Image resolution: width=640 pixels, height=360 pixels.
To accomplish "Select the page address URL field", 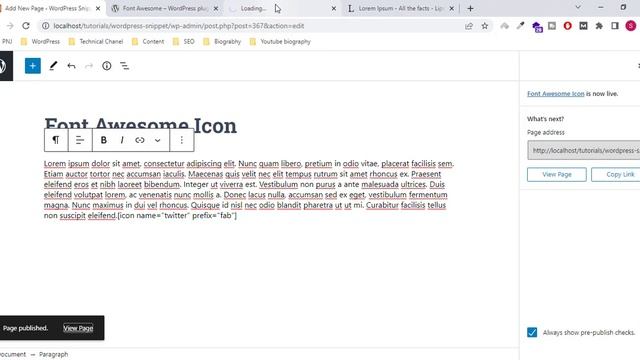I will coord(584,150).
